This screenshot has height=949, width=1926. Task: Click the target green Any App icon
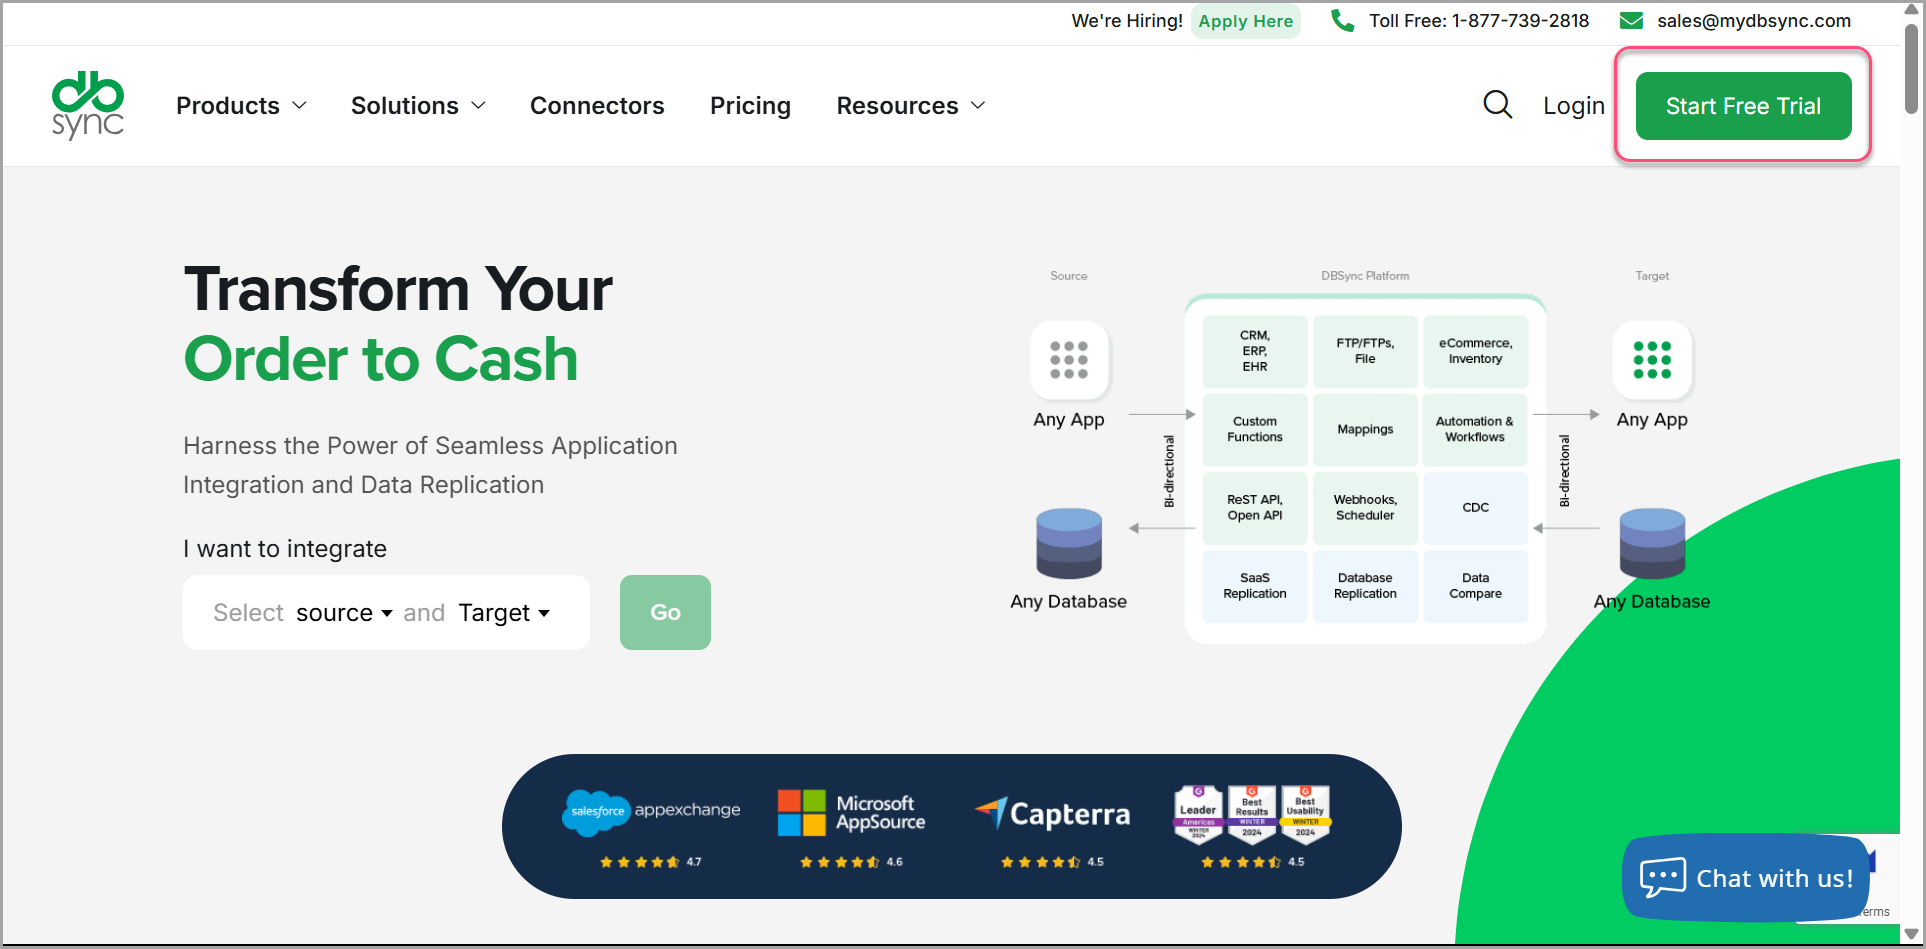tap(1652, 360)
